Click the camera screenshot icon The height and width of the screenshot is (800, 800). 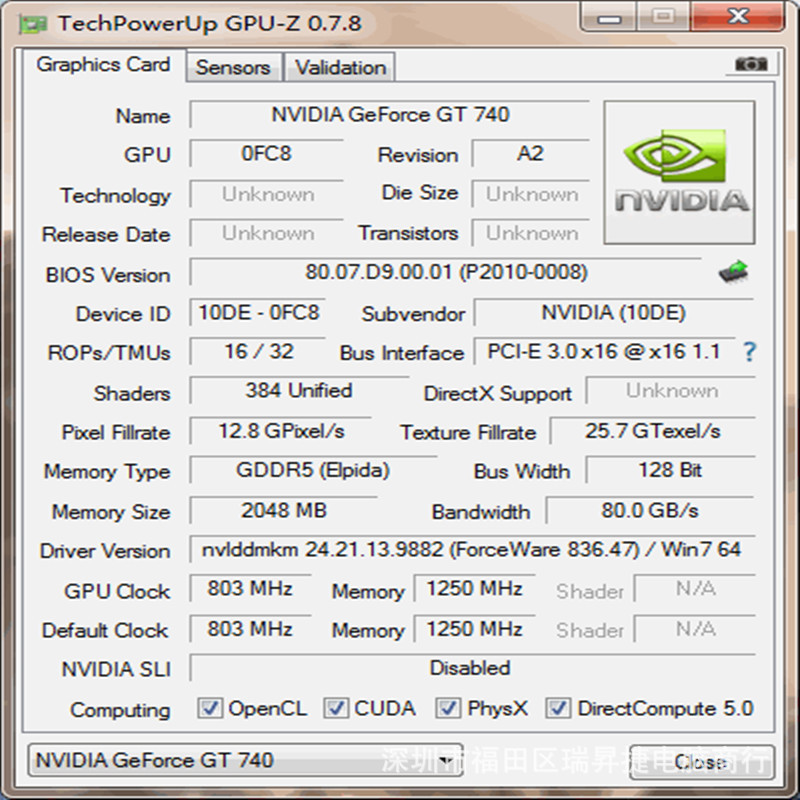point(751,64)
